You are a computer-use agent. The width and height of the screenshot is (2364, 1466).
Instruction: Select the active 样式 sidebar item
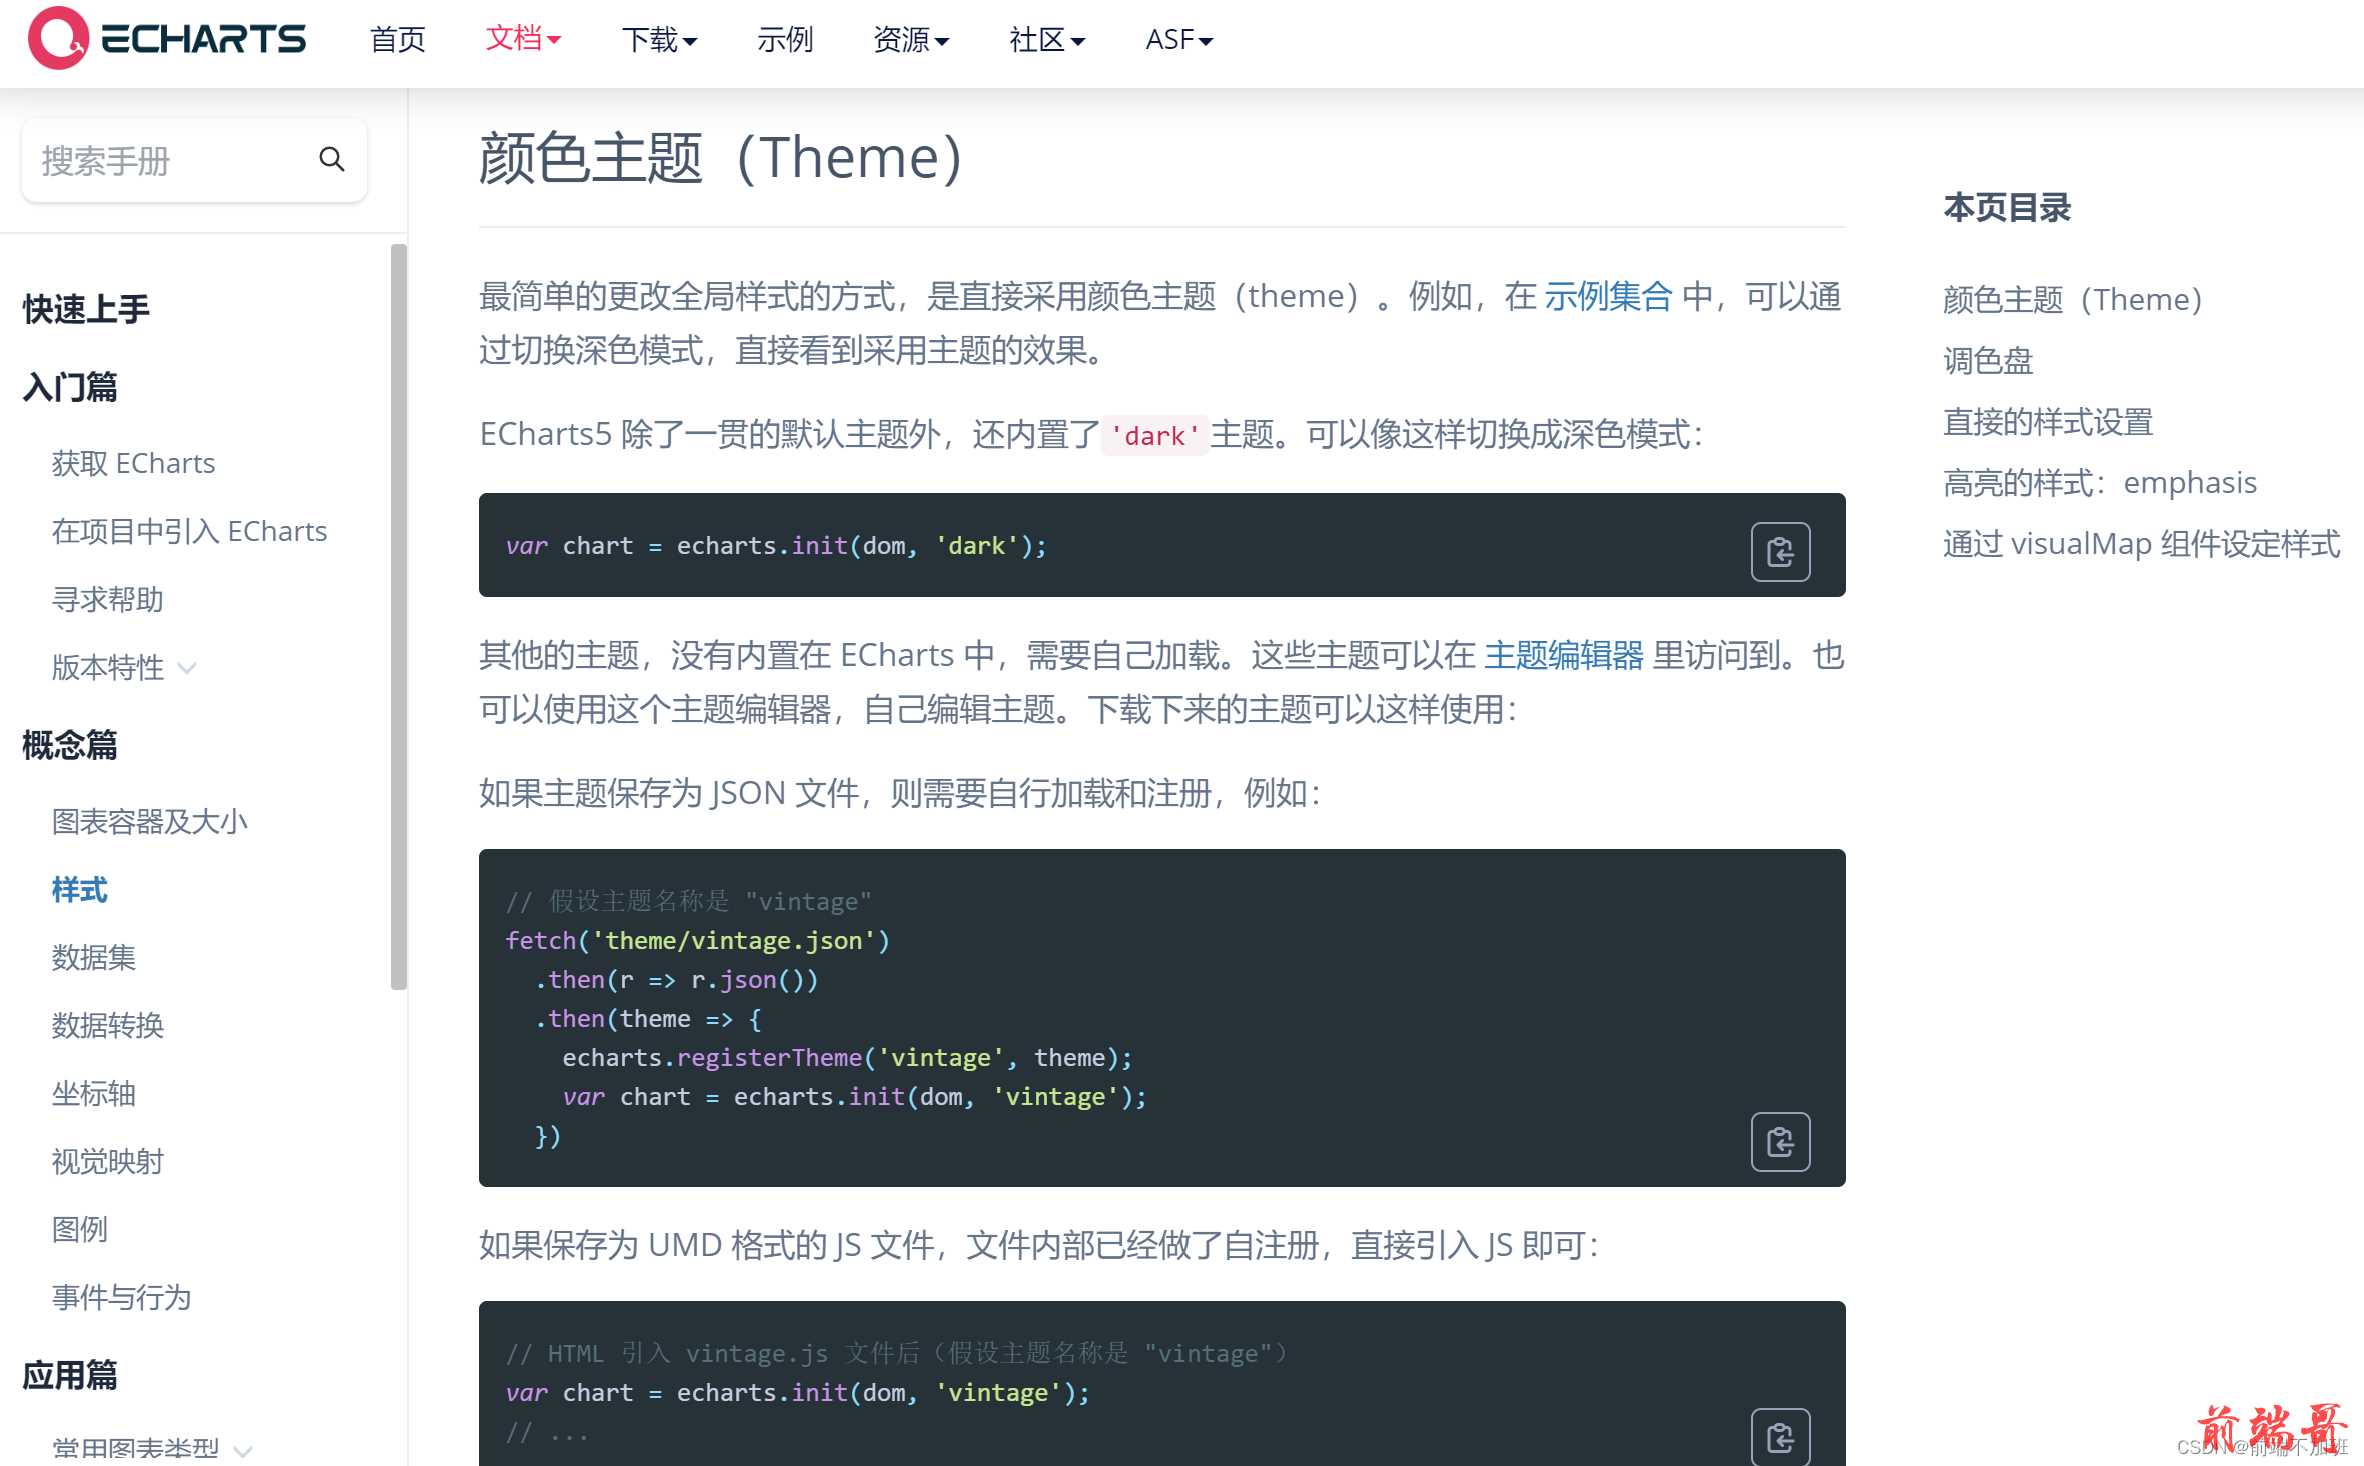point(79,889)
